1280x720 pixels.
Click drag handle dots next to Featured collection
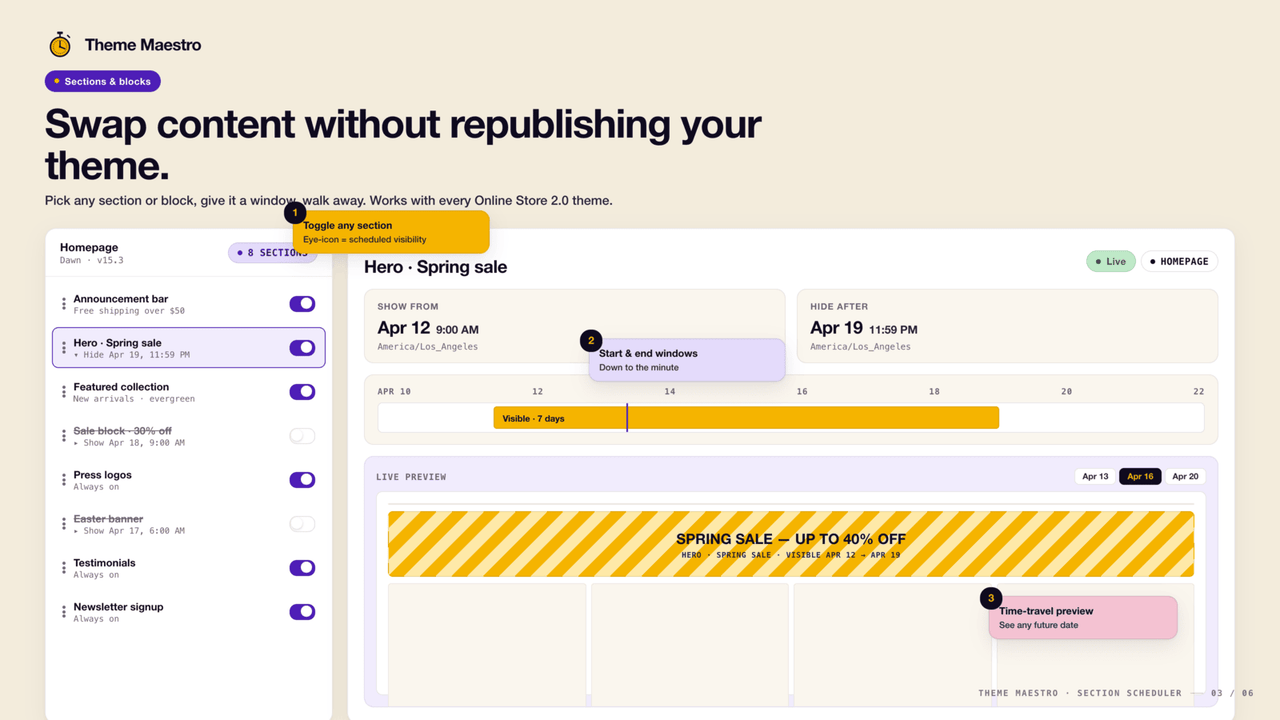tap(64, 392)
